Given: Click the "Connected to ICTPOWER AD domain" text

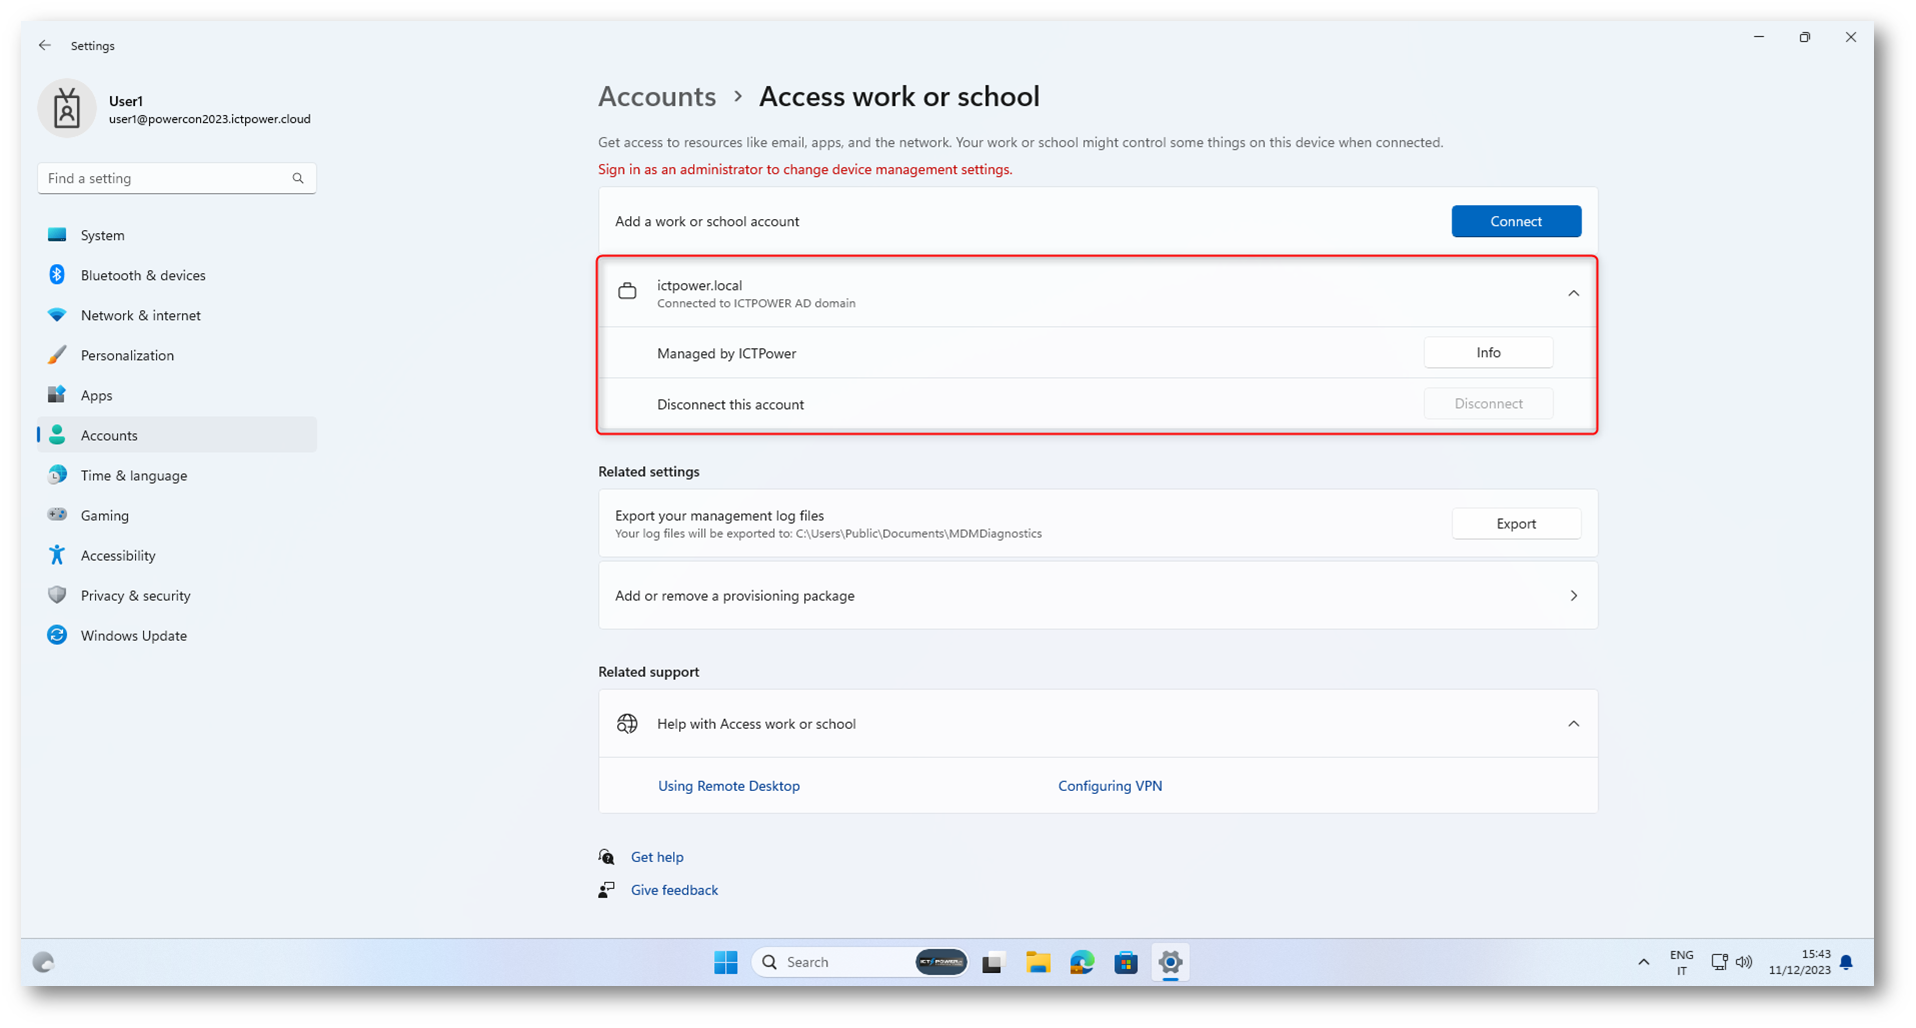Looking at the screenshot, I should tap(756, 304).
